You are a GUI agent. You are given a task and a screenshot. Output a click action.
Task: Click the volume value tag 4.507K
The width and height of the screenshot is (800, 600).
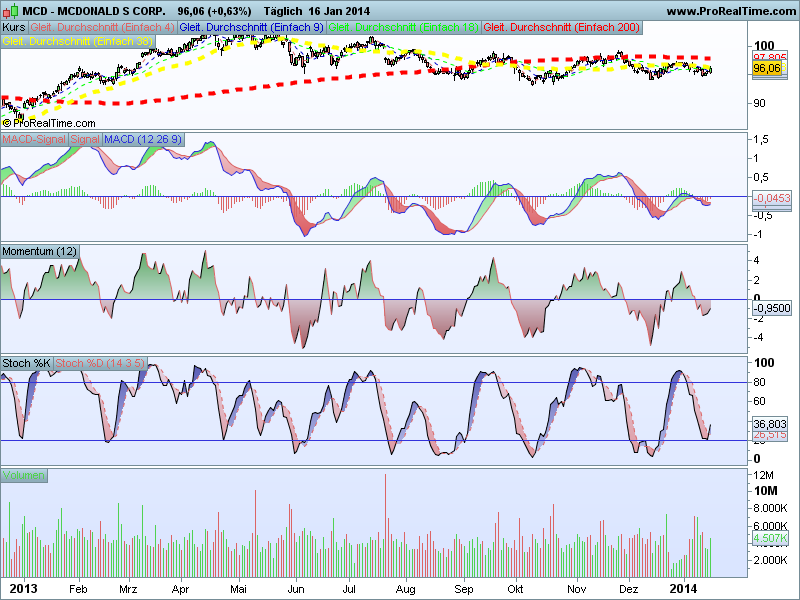coord(770,538)
